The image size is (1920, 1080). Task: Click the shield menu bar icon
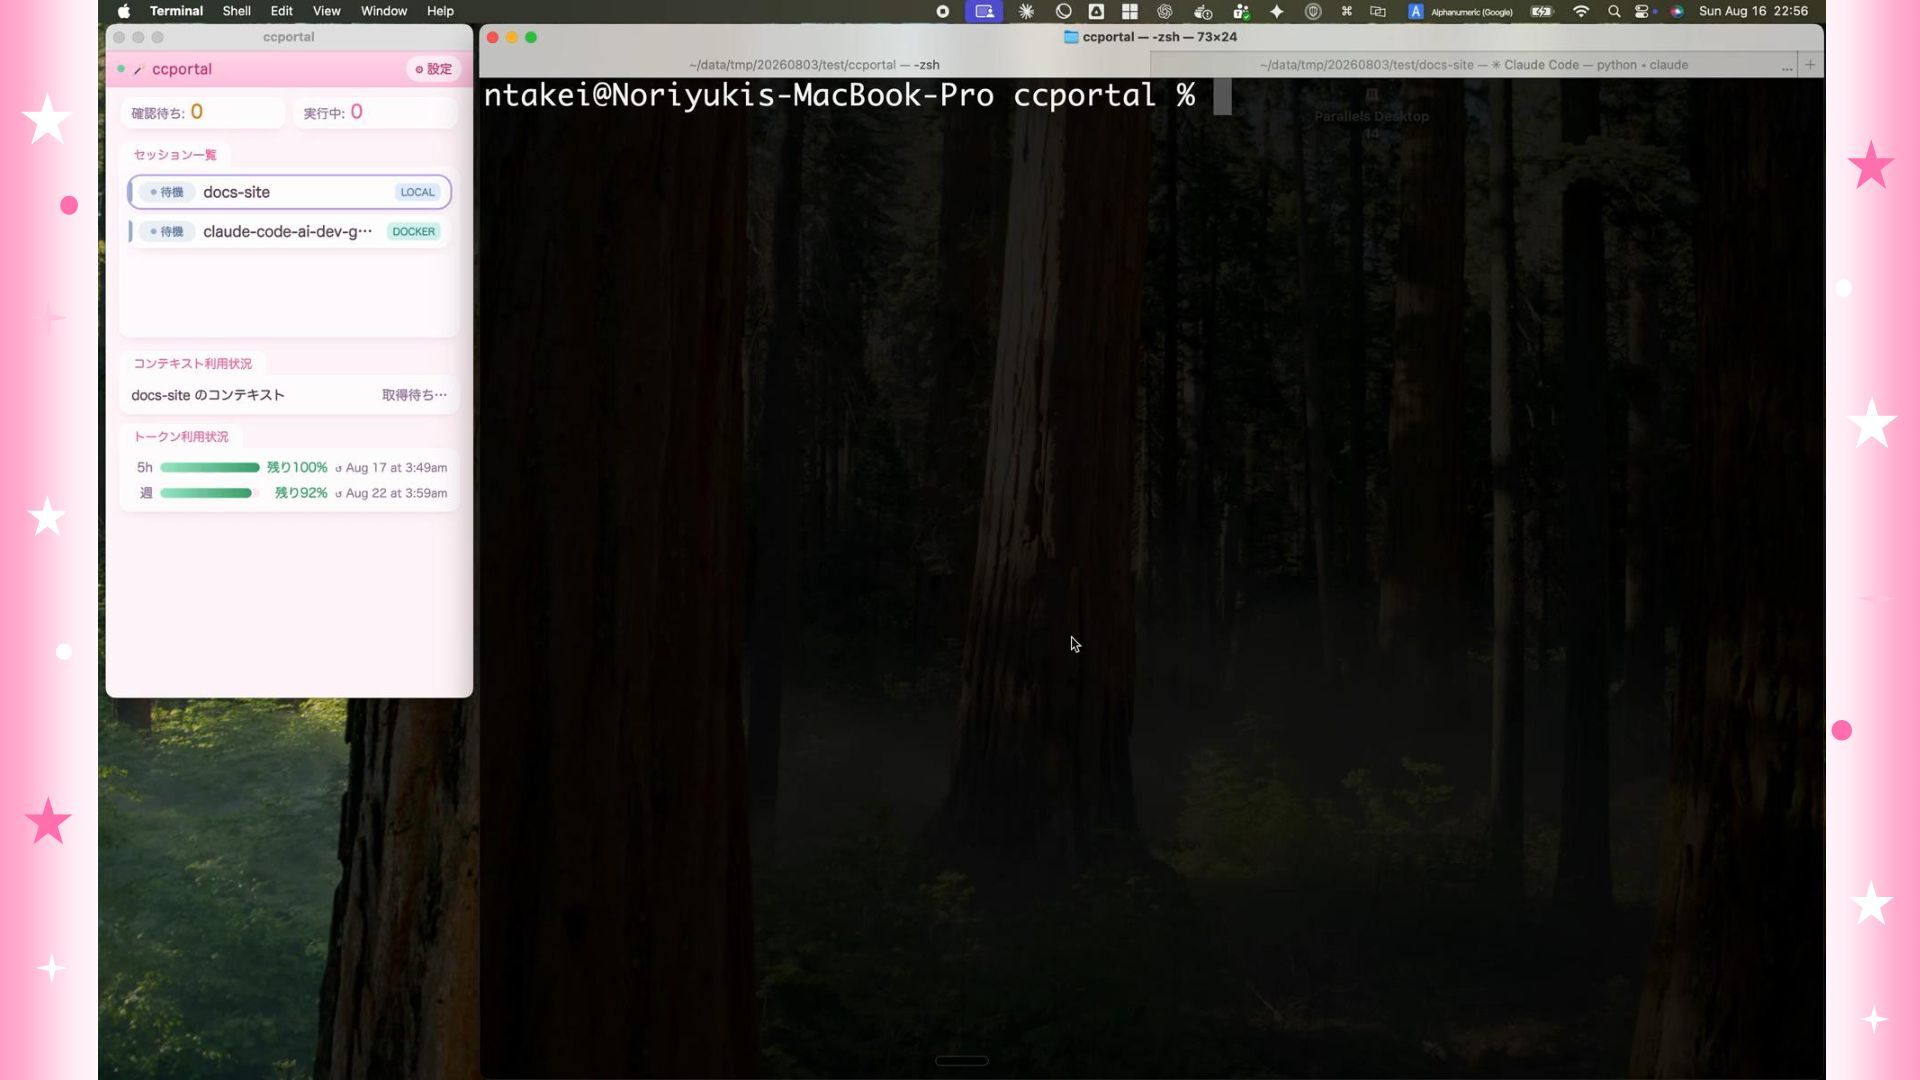(x=1313, y=11)
